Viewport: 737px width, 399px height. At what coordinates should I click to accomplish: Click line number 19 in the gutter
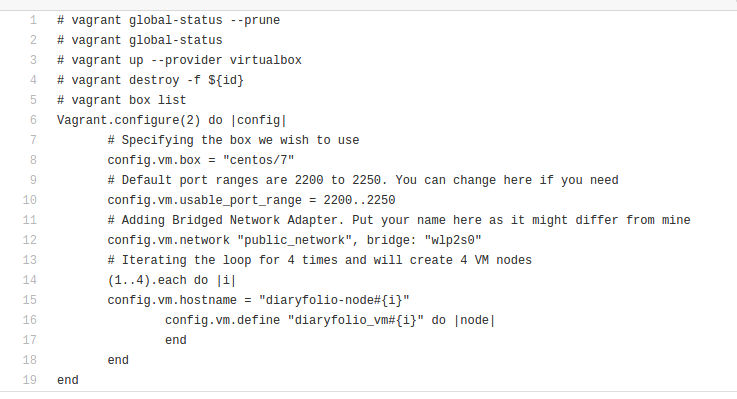[x=30, y=380]
